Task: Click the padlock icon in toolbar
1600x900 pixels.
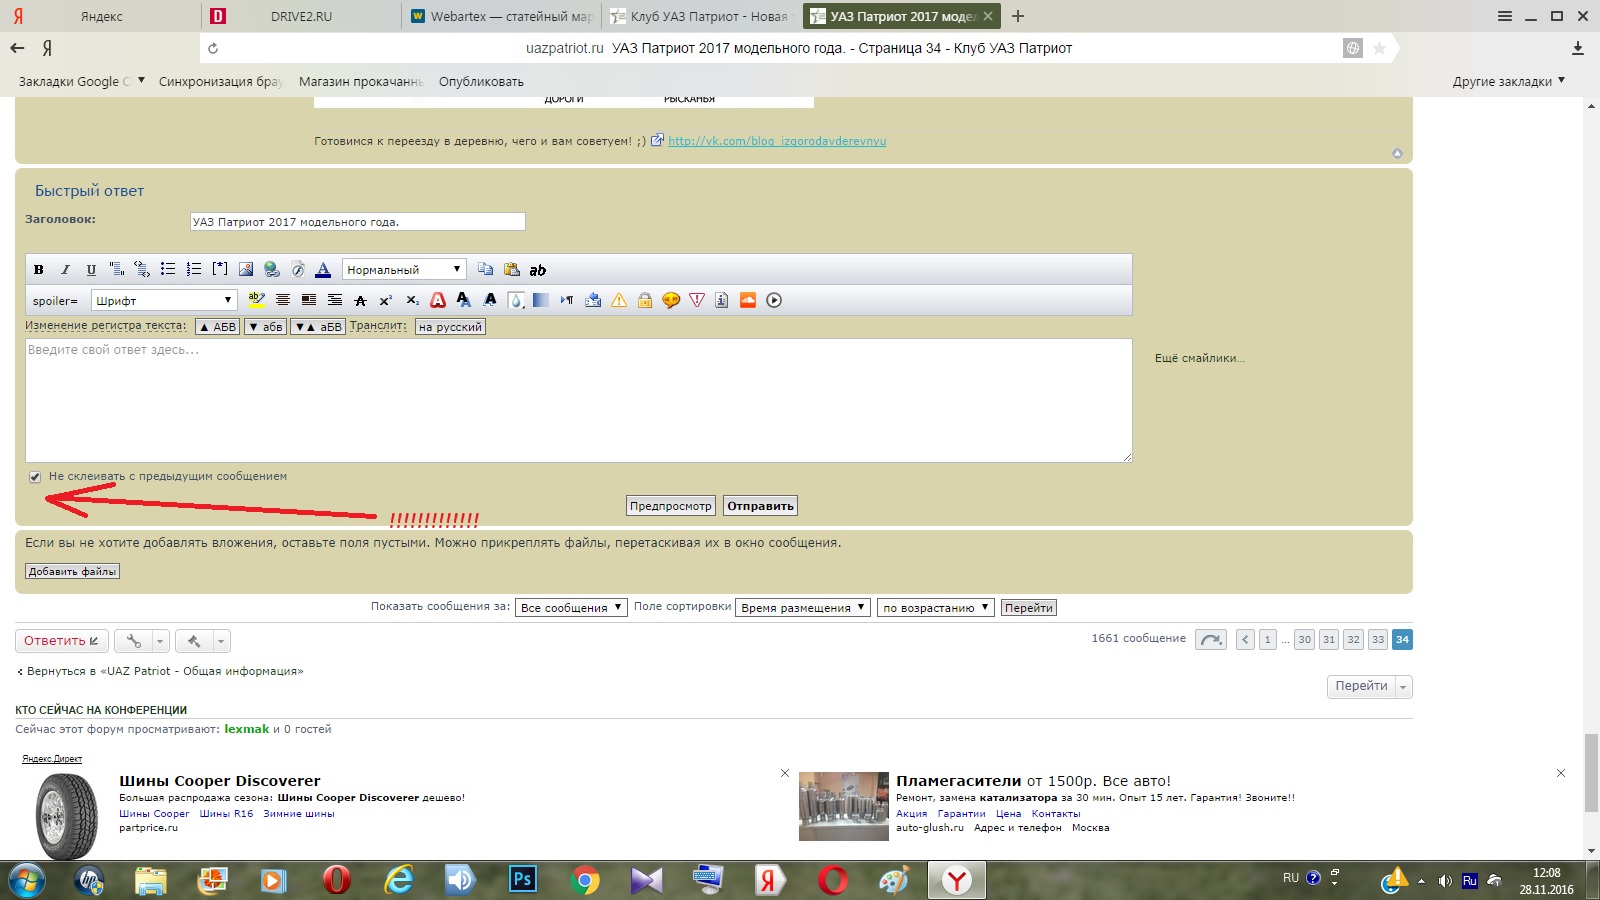Action: 645,300
